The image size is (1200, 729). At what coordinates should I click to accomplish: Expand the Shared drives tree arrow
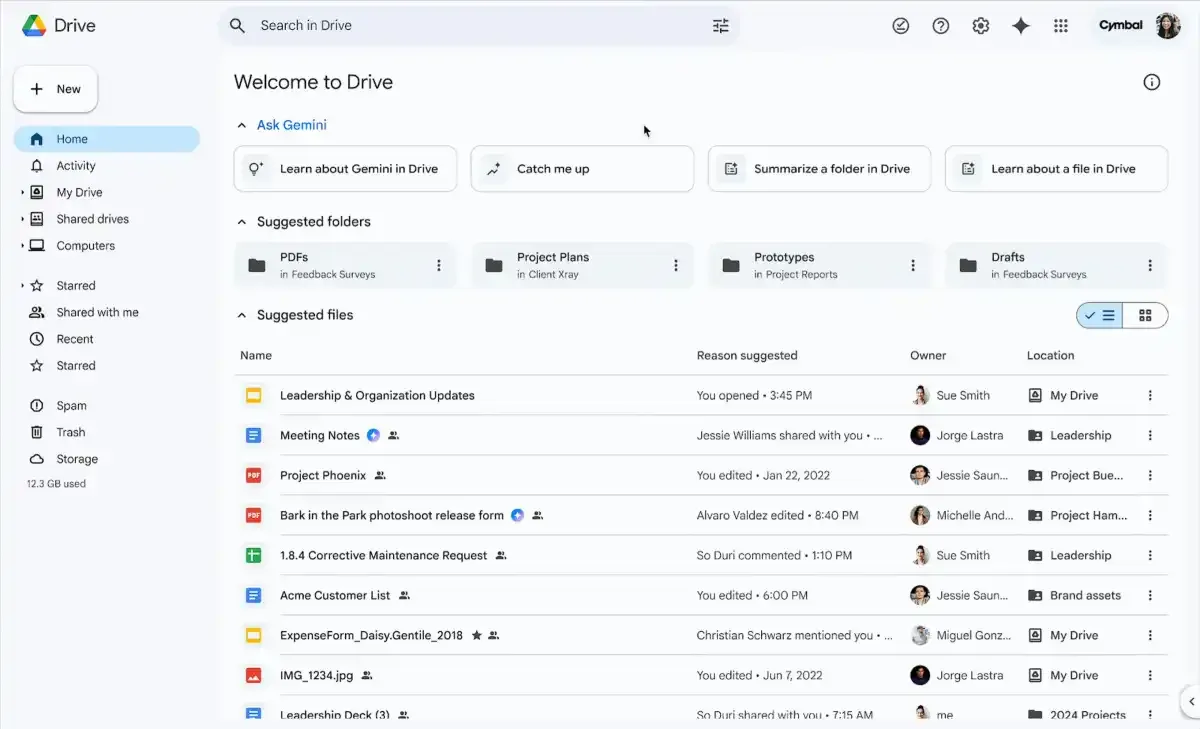tap(22, 219)
